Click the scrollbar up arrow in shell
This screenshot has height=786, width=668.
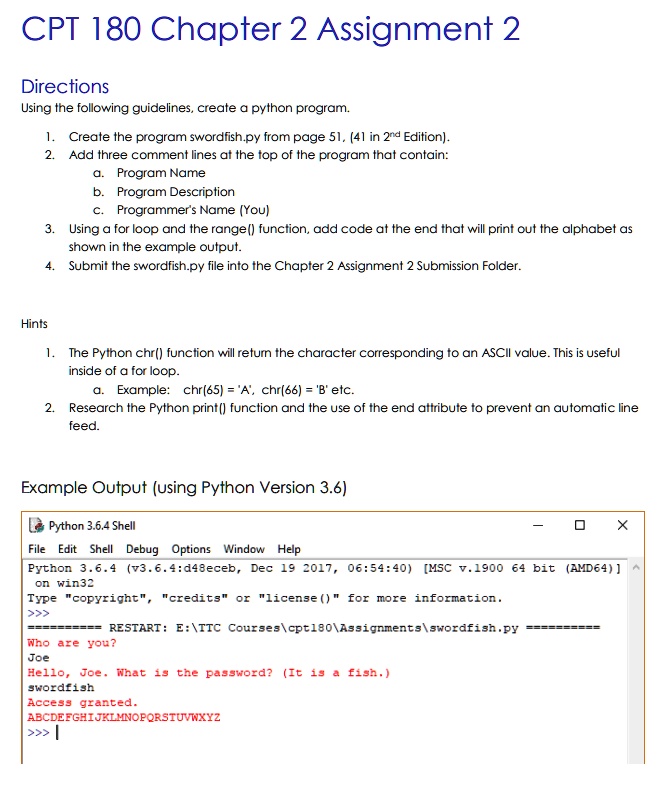(636, 567)
